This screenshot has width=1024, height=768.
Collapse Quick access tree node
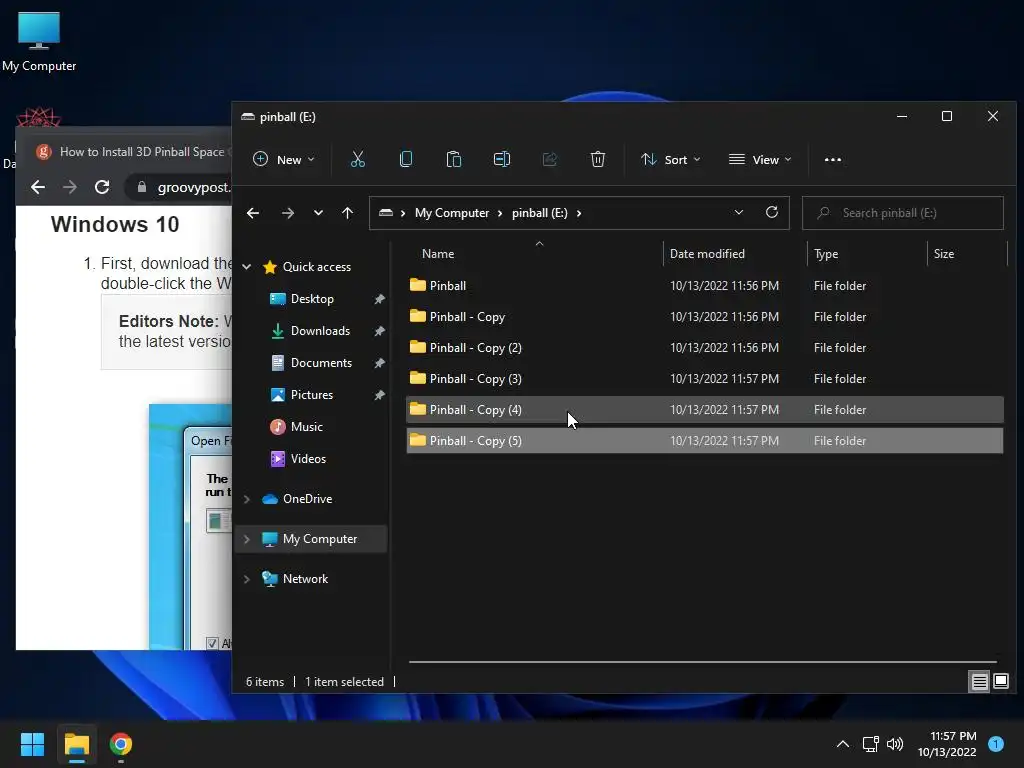point(247,266)
